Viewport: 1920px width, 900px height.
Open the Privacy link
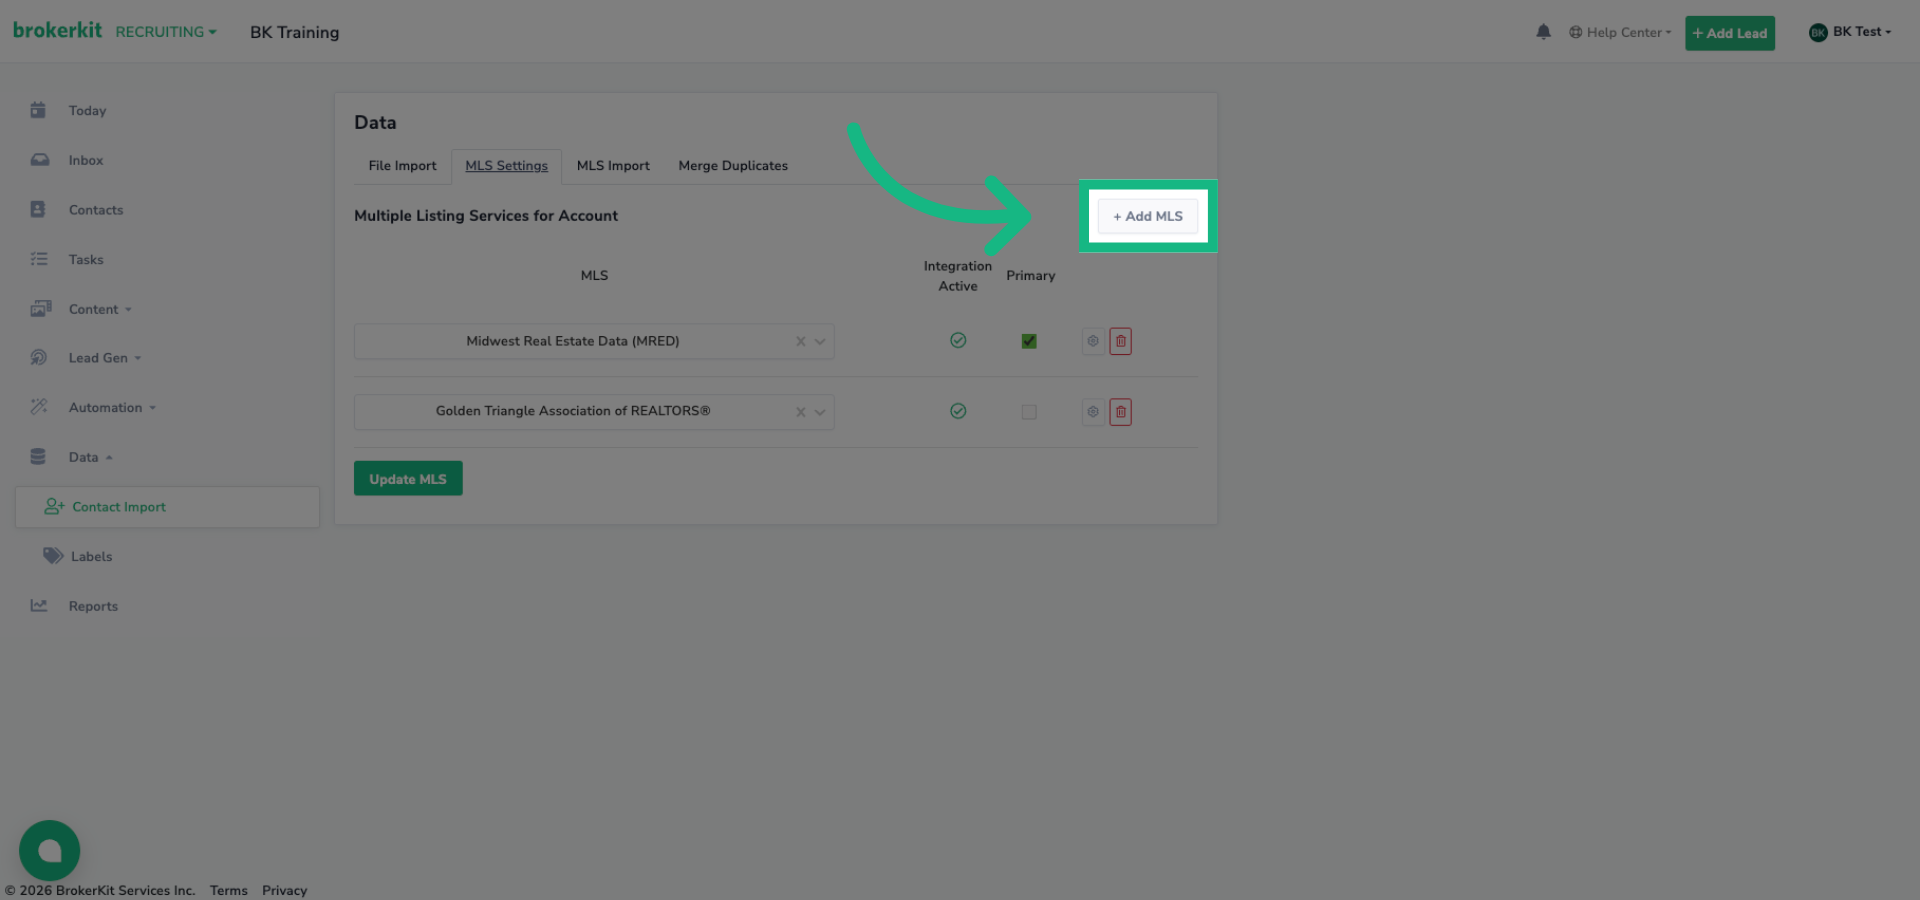tap(284, 890)
